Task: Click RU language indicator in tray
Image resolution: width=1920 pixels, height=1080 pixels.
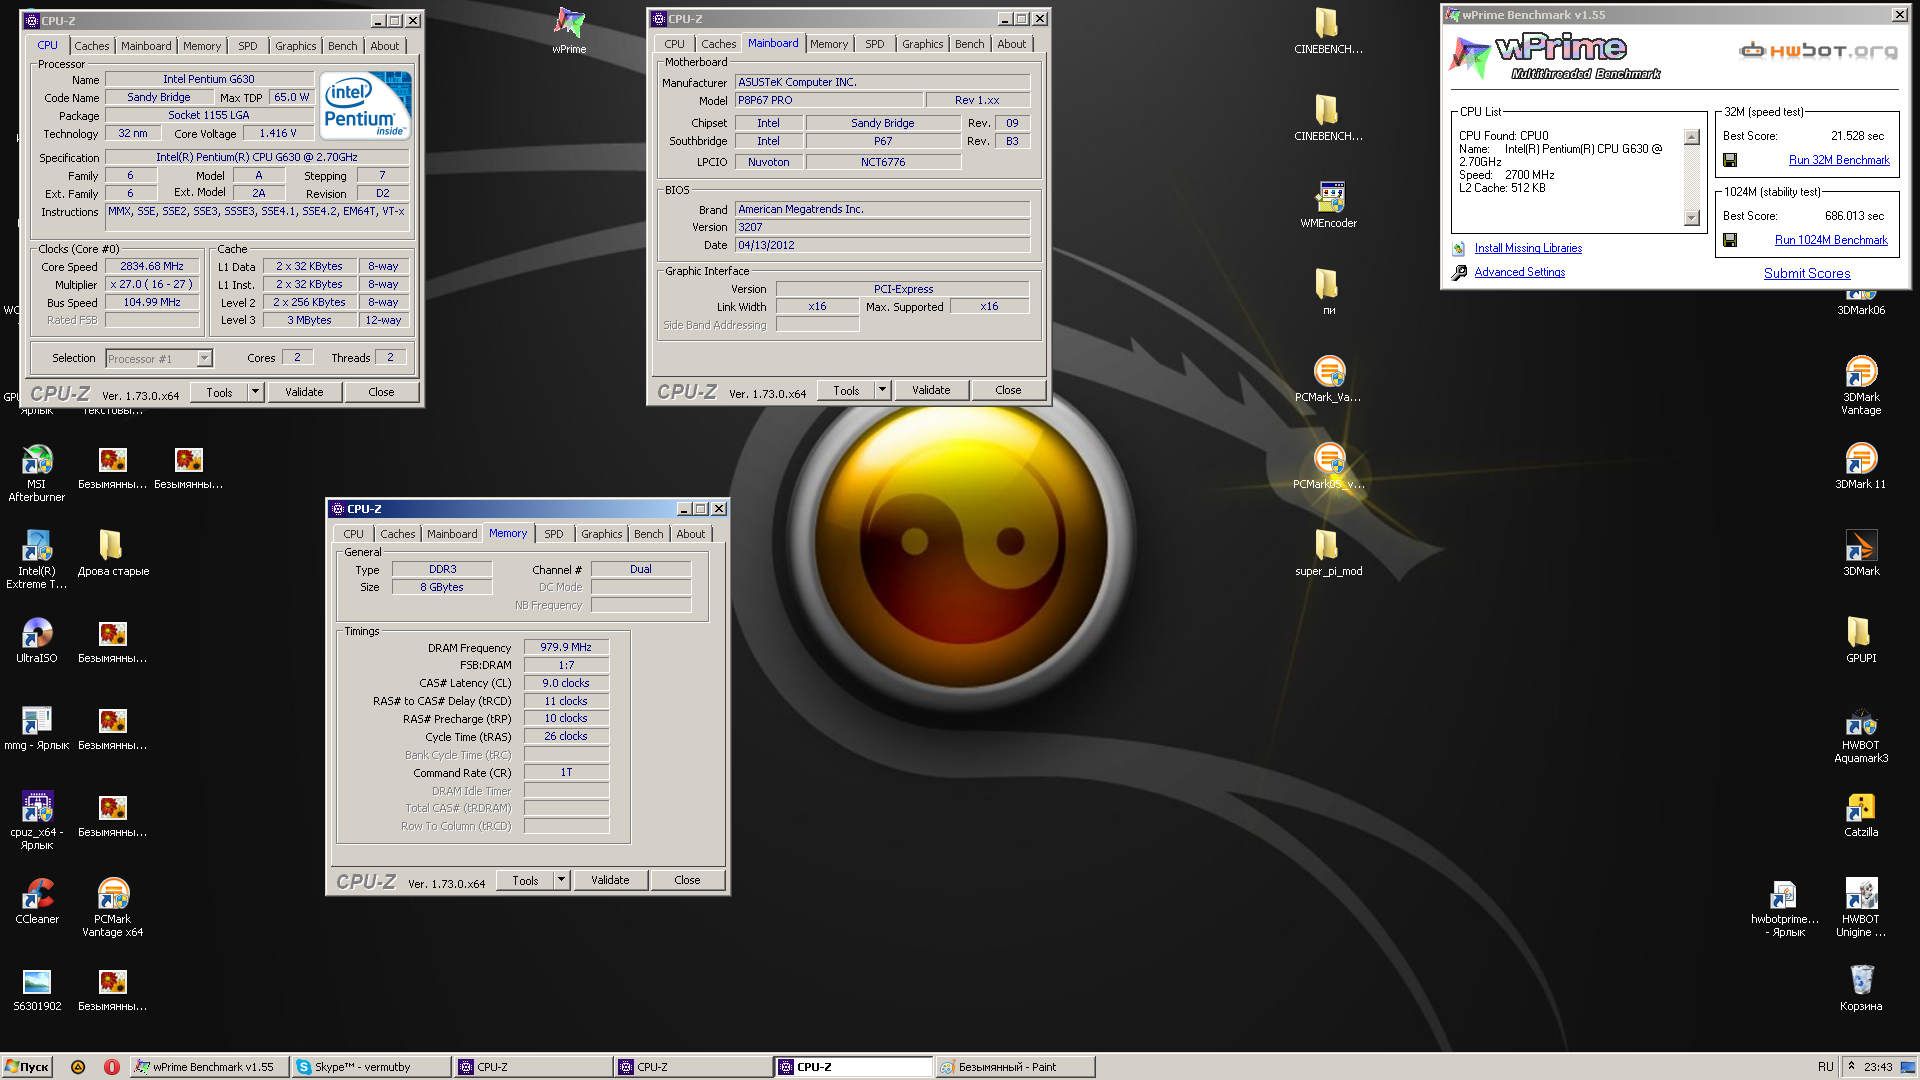Action: (1825, 1067)
